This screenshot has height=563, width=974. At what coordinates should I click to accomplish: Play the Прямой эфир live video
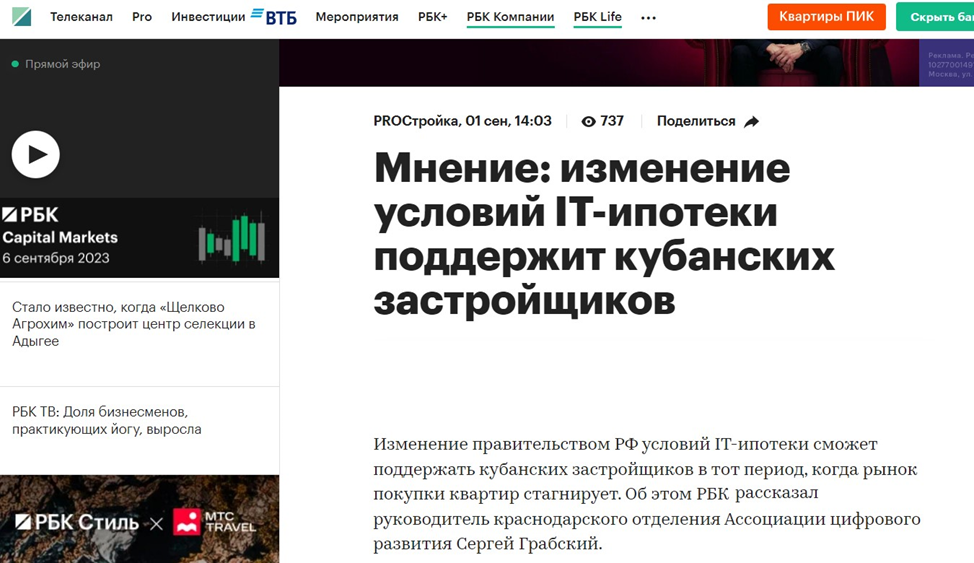(x=35, y=154)
